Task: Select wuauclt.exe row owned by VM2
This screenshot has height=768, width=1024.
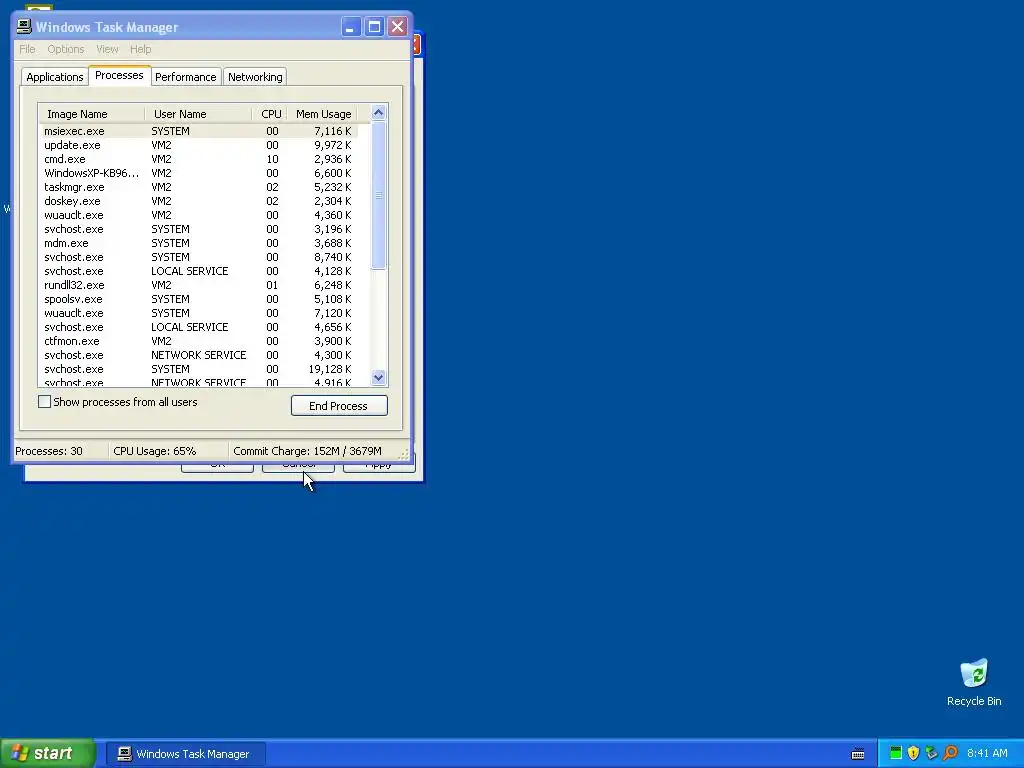Action: 199,215
